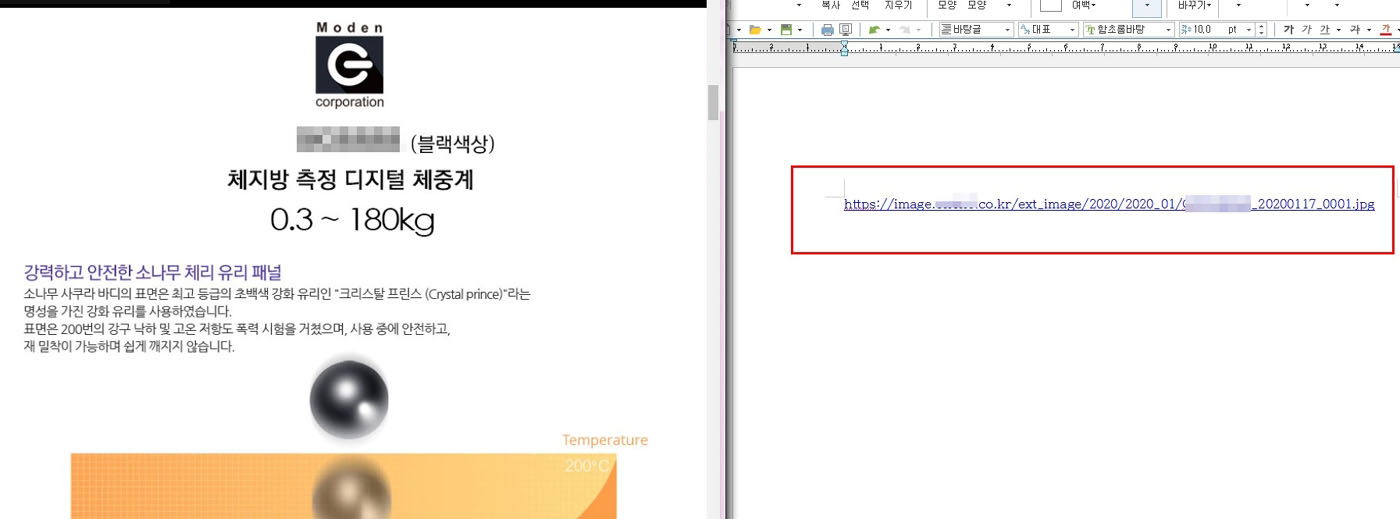Click the text 0.3 ~ 180kg
Screen dimensions: 1400x519
352,220
